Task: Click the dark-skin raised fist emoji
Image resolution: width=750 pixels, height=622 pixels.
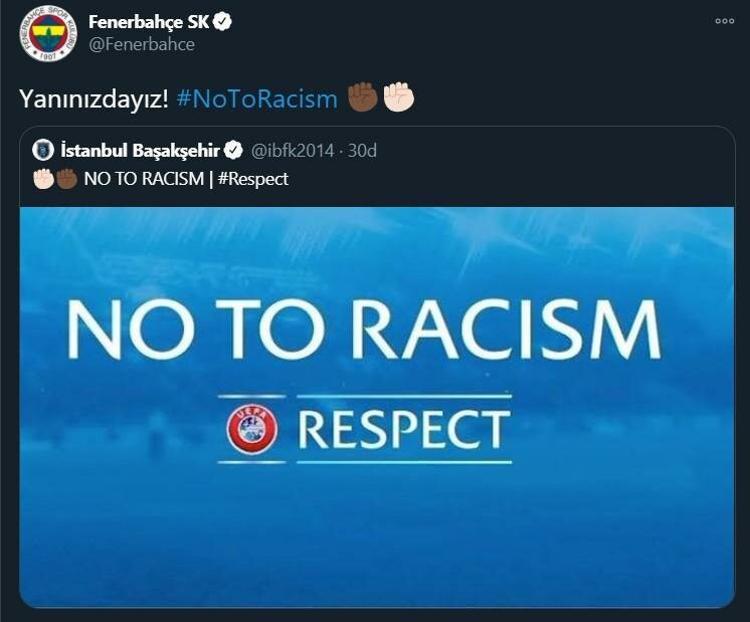Action: click(x=363, y=97)
